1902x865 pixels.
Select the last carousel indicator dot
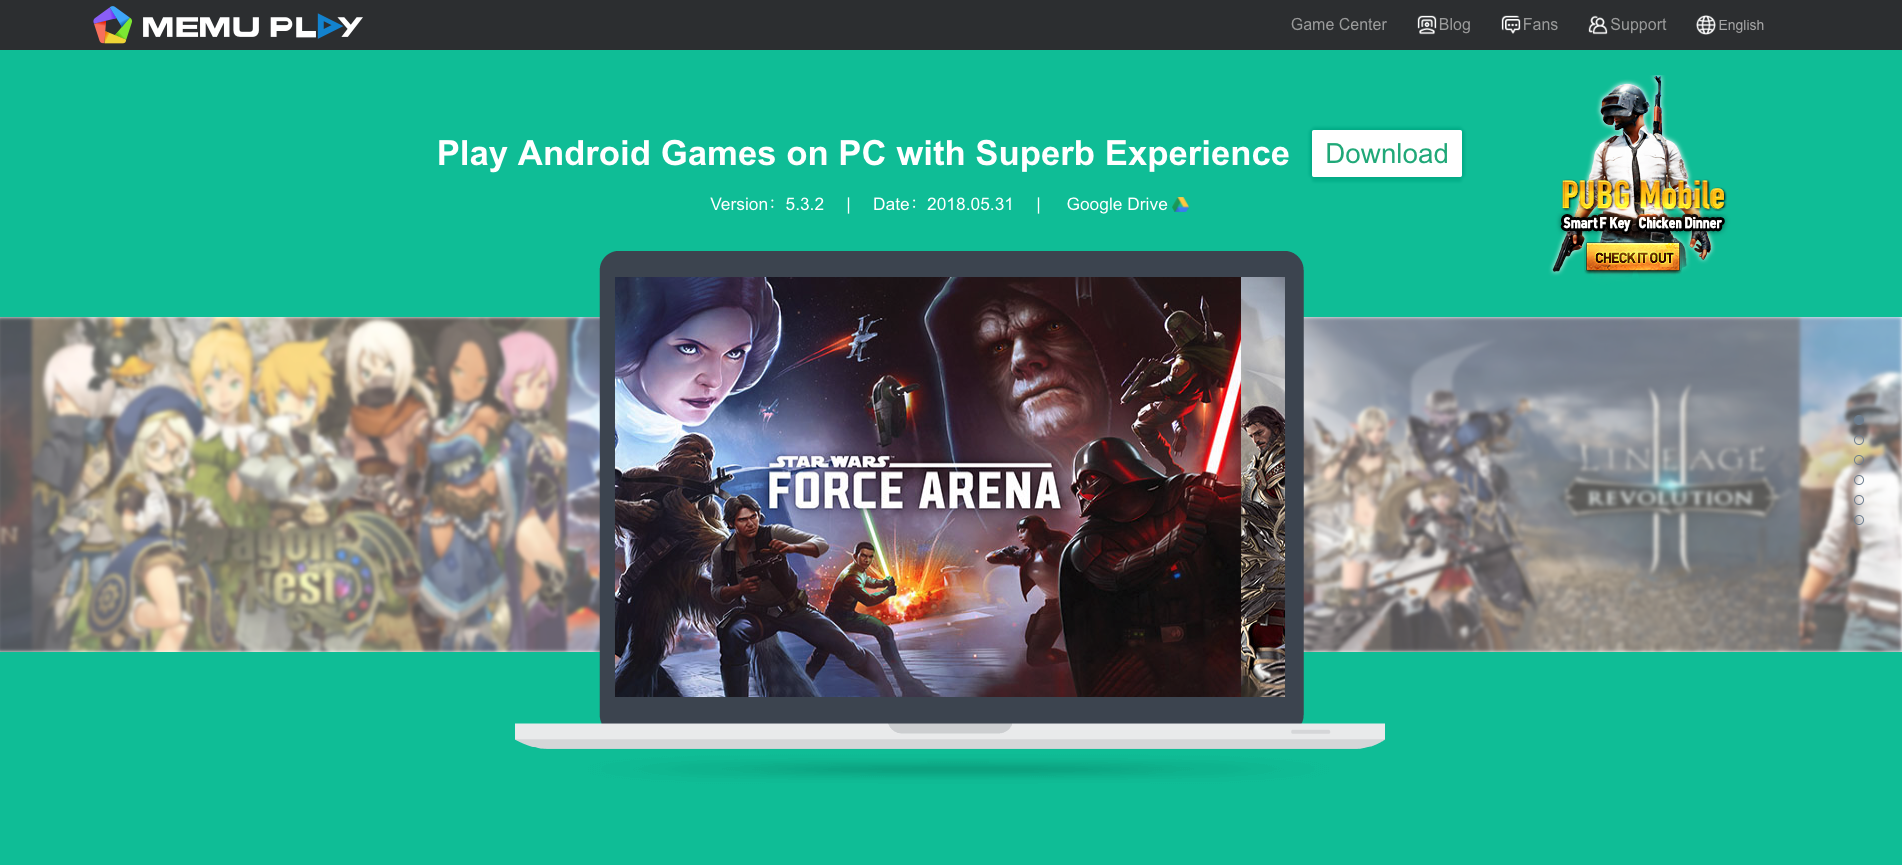pyautogui.click(x=1859, y=520)
